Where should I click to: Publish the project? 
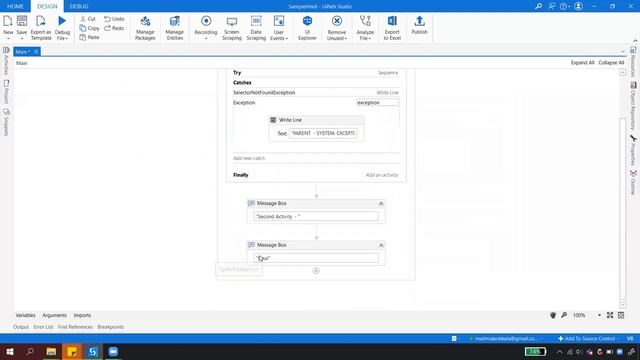point(419,25)
